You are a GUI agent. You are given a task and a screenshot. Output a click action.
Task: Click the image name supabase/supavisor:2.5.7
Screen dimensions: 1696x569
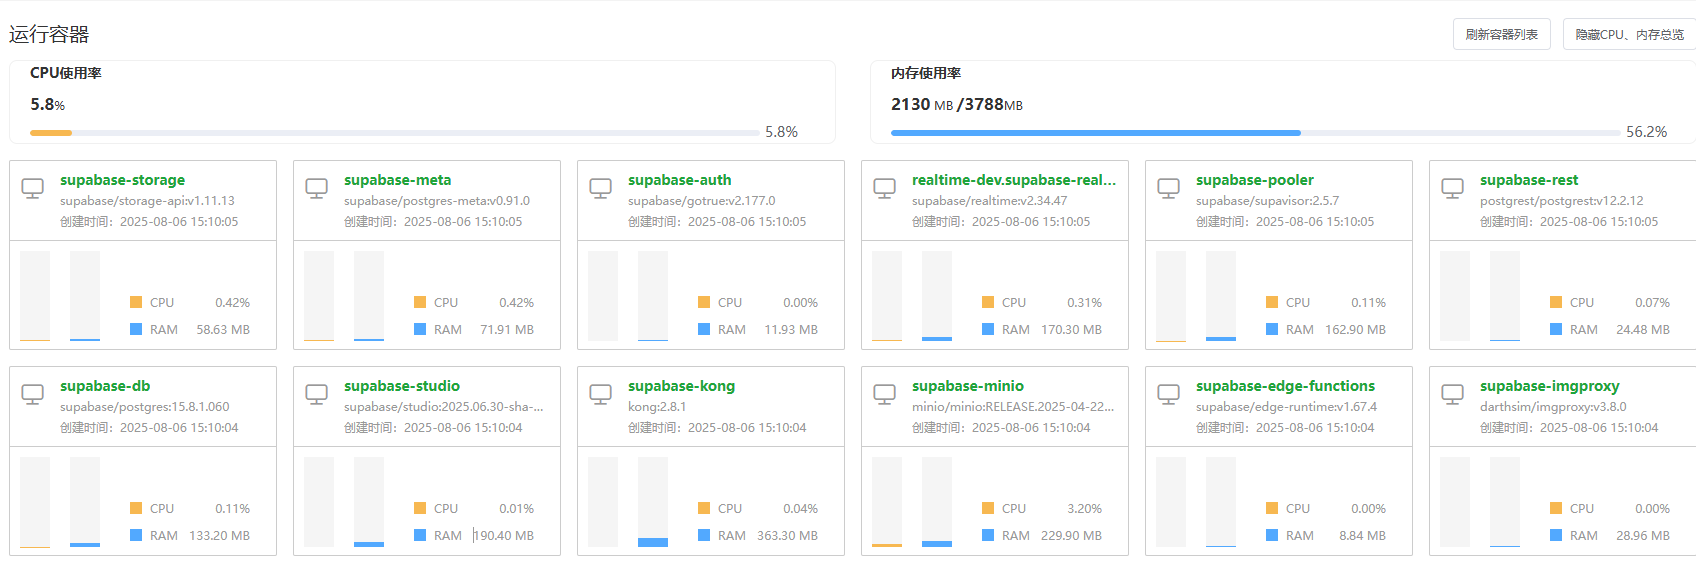1267,201
